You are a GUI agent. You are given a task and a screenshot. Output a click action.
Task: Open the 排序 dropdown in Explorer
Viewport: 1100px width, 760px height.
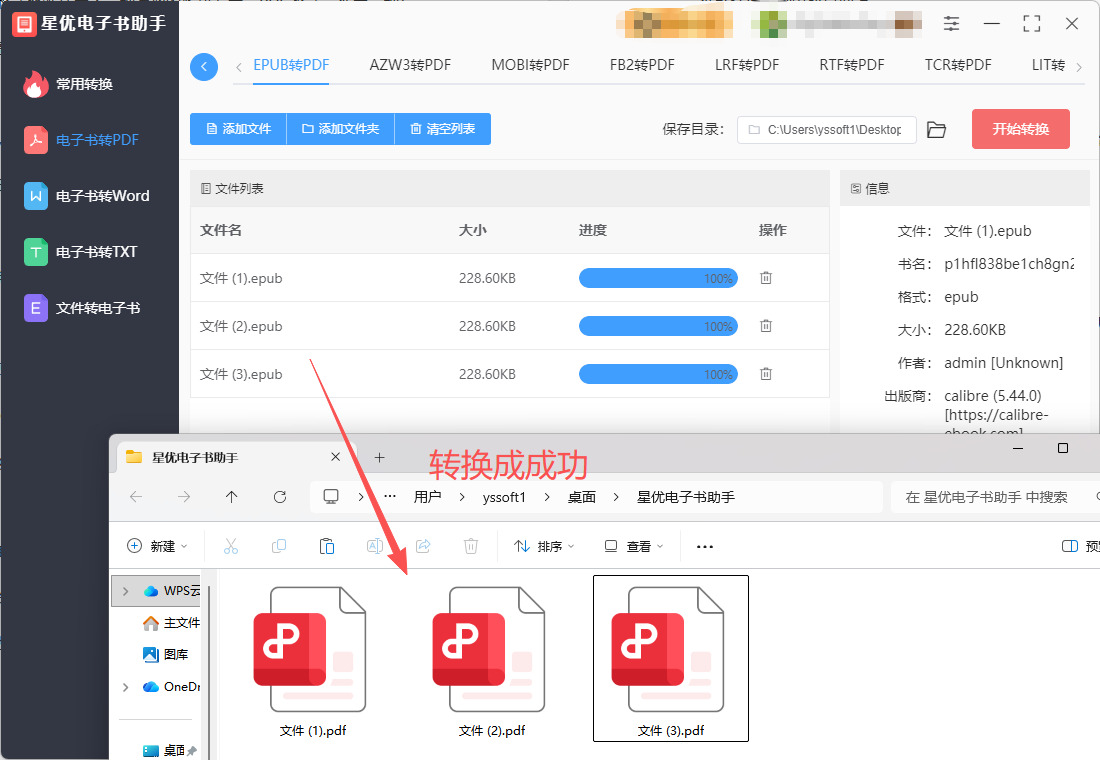point(544,547)
